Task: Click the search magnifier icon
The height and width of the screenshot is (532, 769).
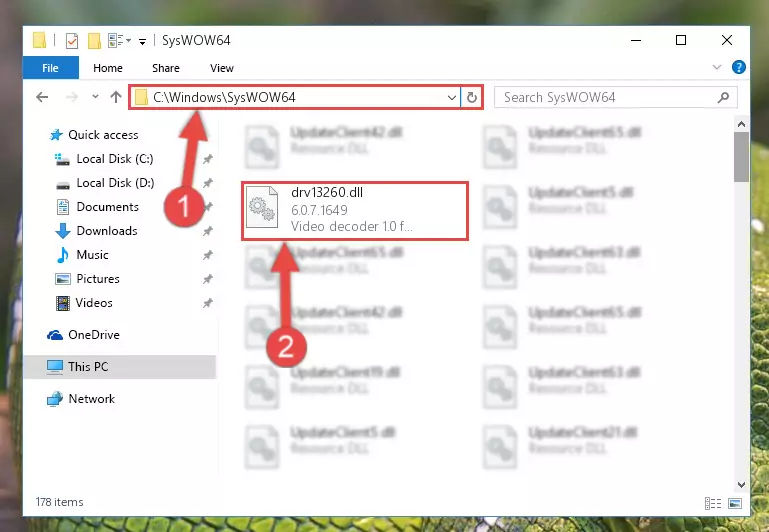Action: (x=723, y=97)
